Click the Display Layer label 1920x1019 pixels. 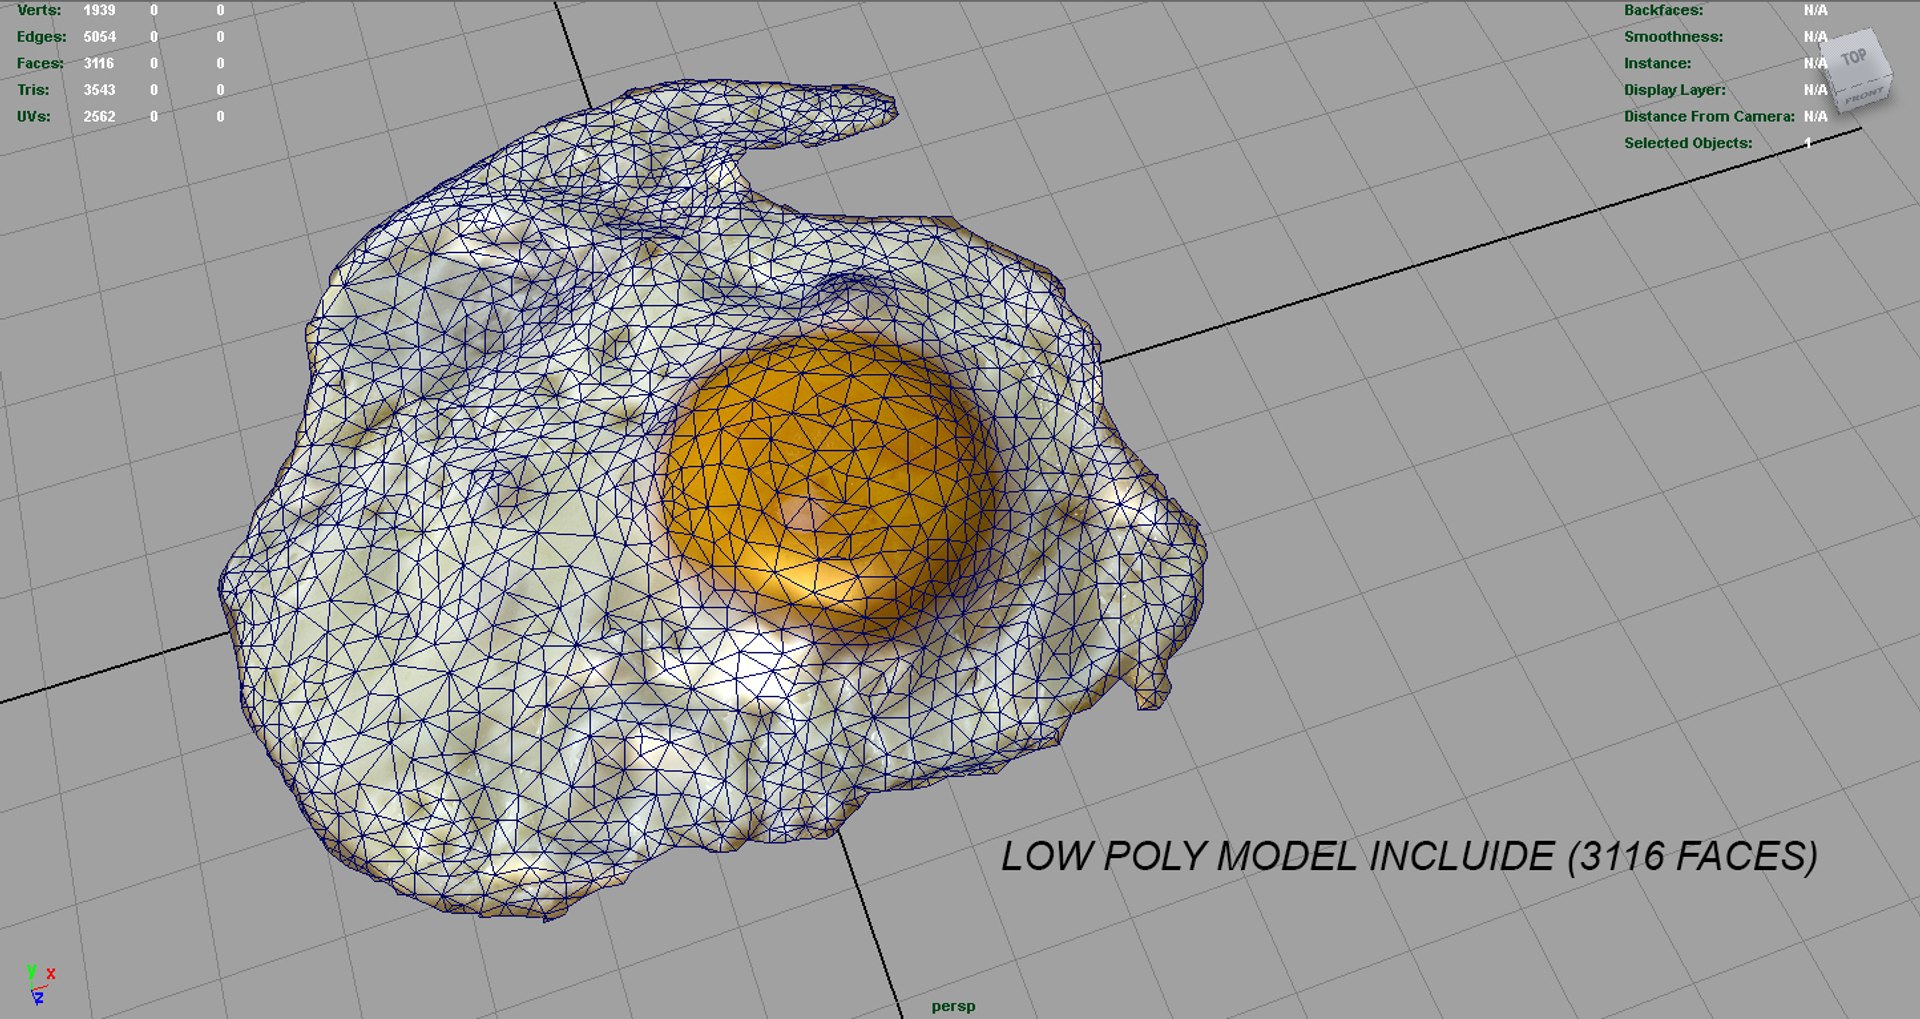(x=1674, y=90)
